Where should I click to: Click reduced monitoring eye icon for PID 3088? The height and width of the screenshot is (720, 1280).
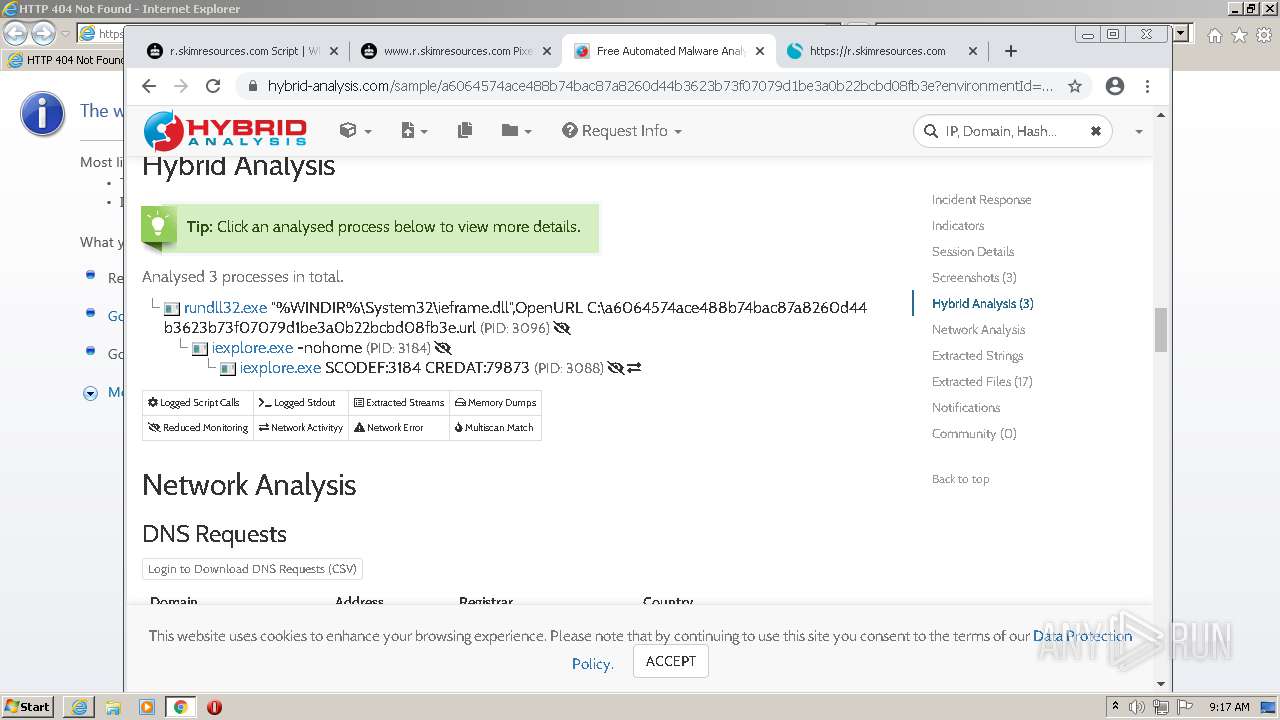click(615, 368)
